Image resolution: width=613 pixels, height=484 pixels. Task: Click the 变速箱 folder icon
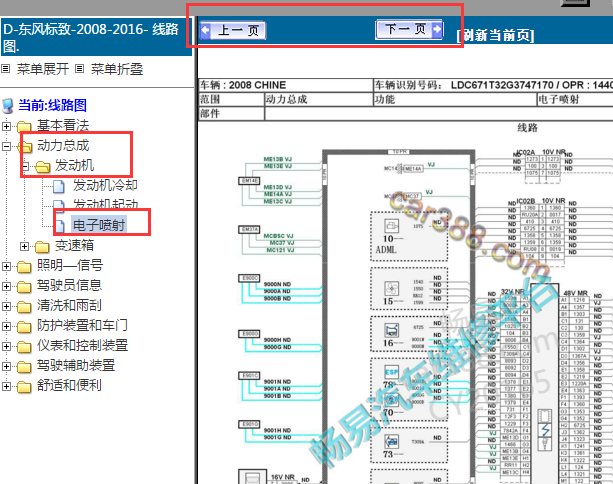pyautogui.click(x=42, y=247)
